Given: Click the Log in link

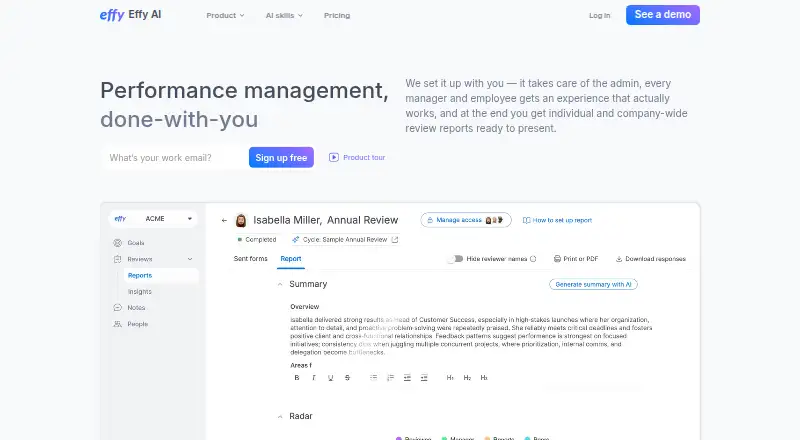Looking at the screenshot, I should (599, 15).
